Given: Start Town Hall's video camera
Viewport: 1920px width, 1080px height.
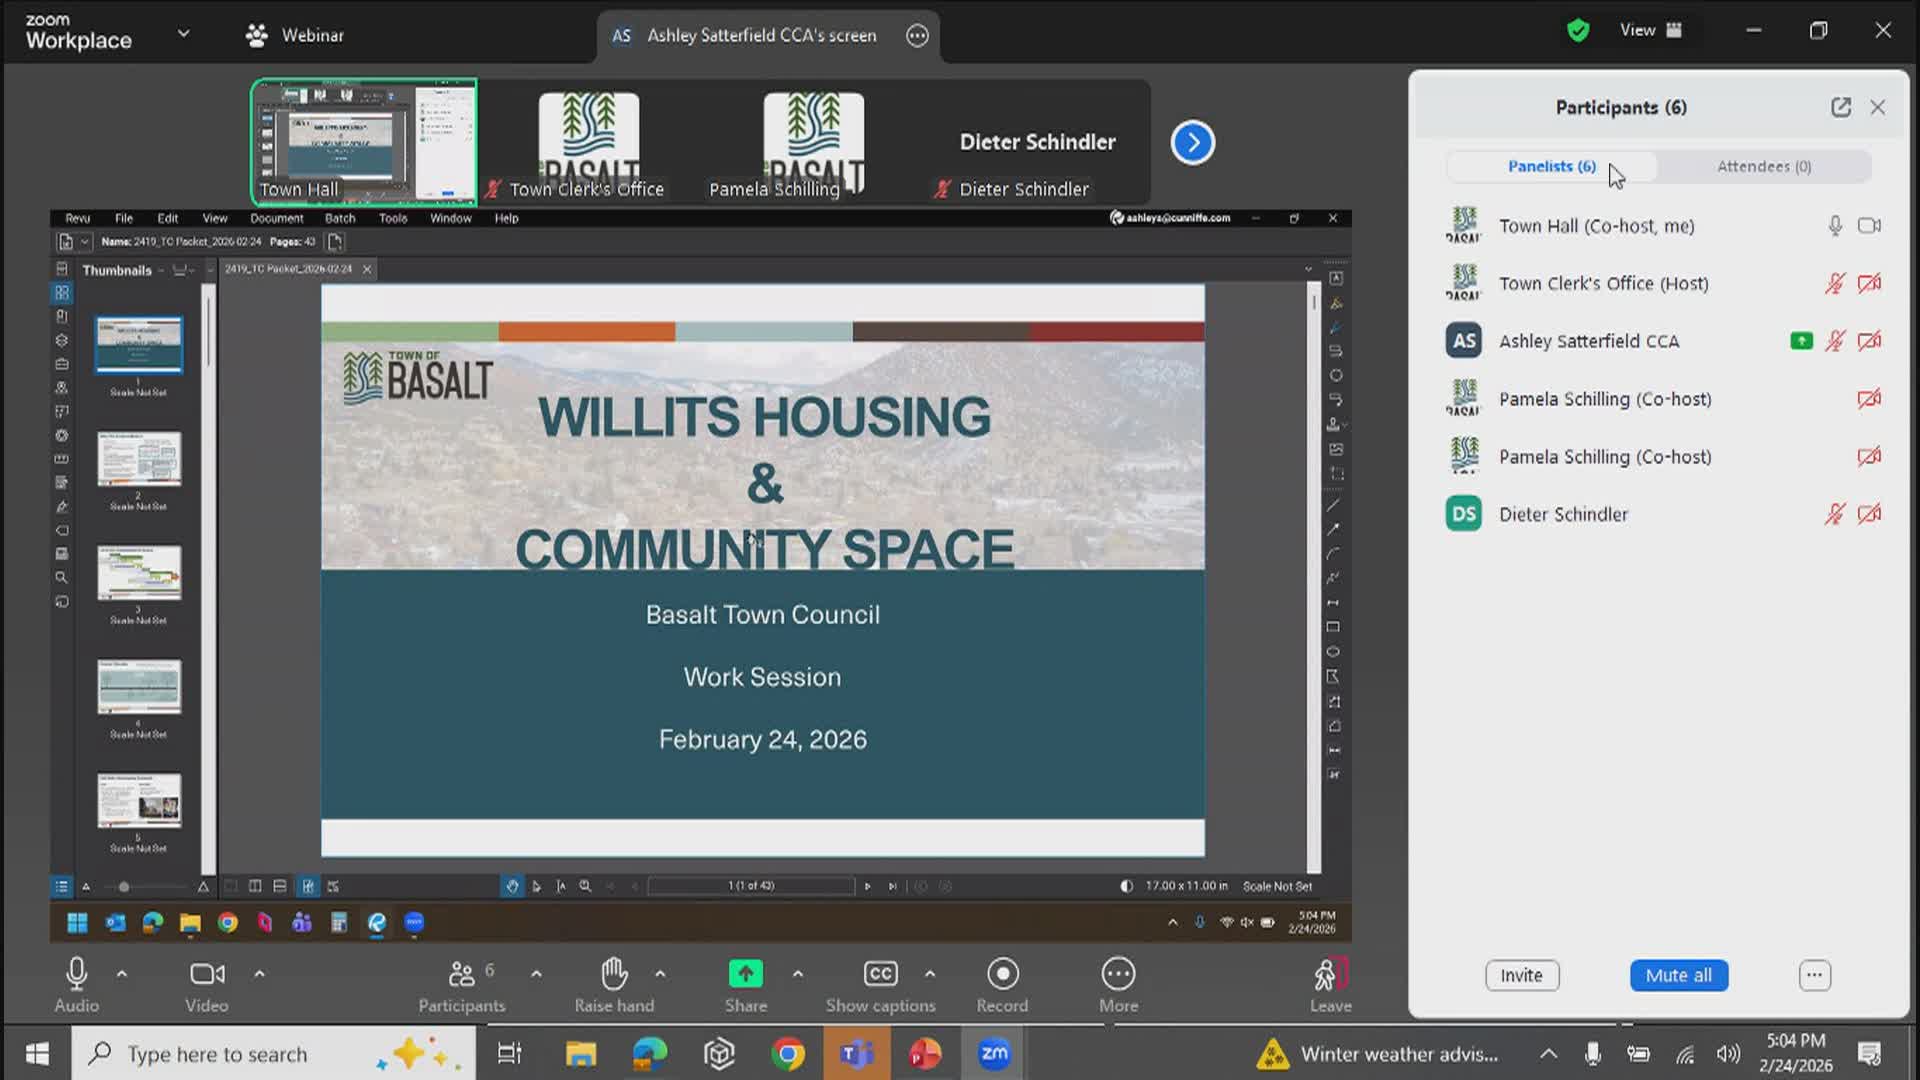Looking at the screenshot, I should point(1870,225).
